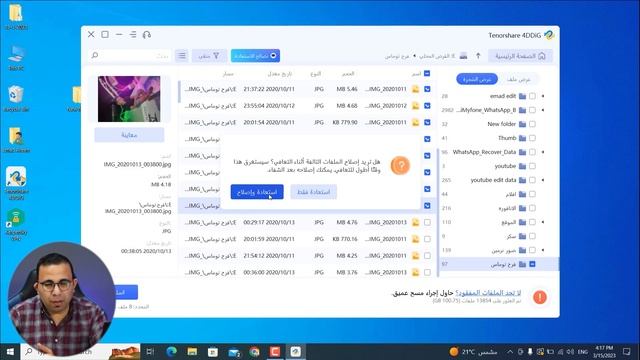Open Recycle Bin on the desktop
This screenshot has width=640, height=360.
[16, 98]
